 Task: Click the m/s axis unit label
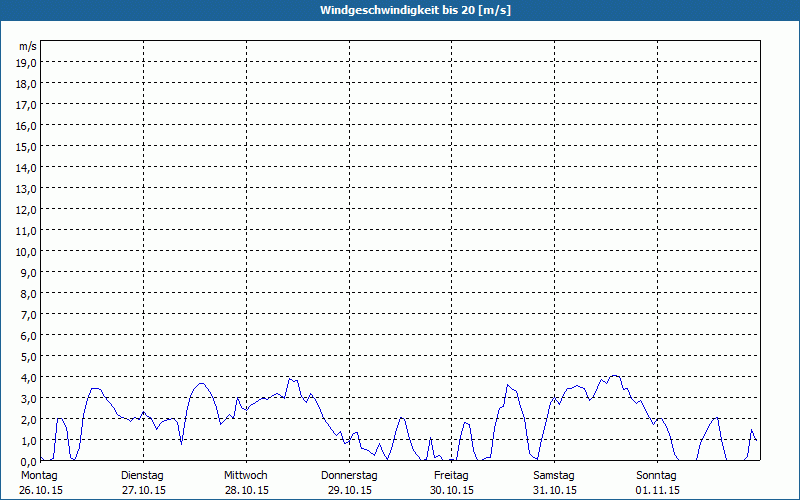click(x=28, y=46)
